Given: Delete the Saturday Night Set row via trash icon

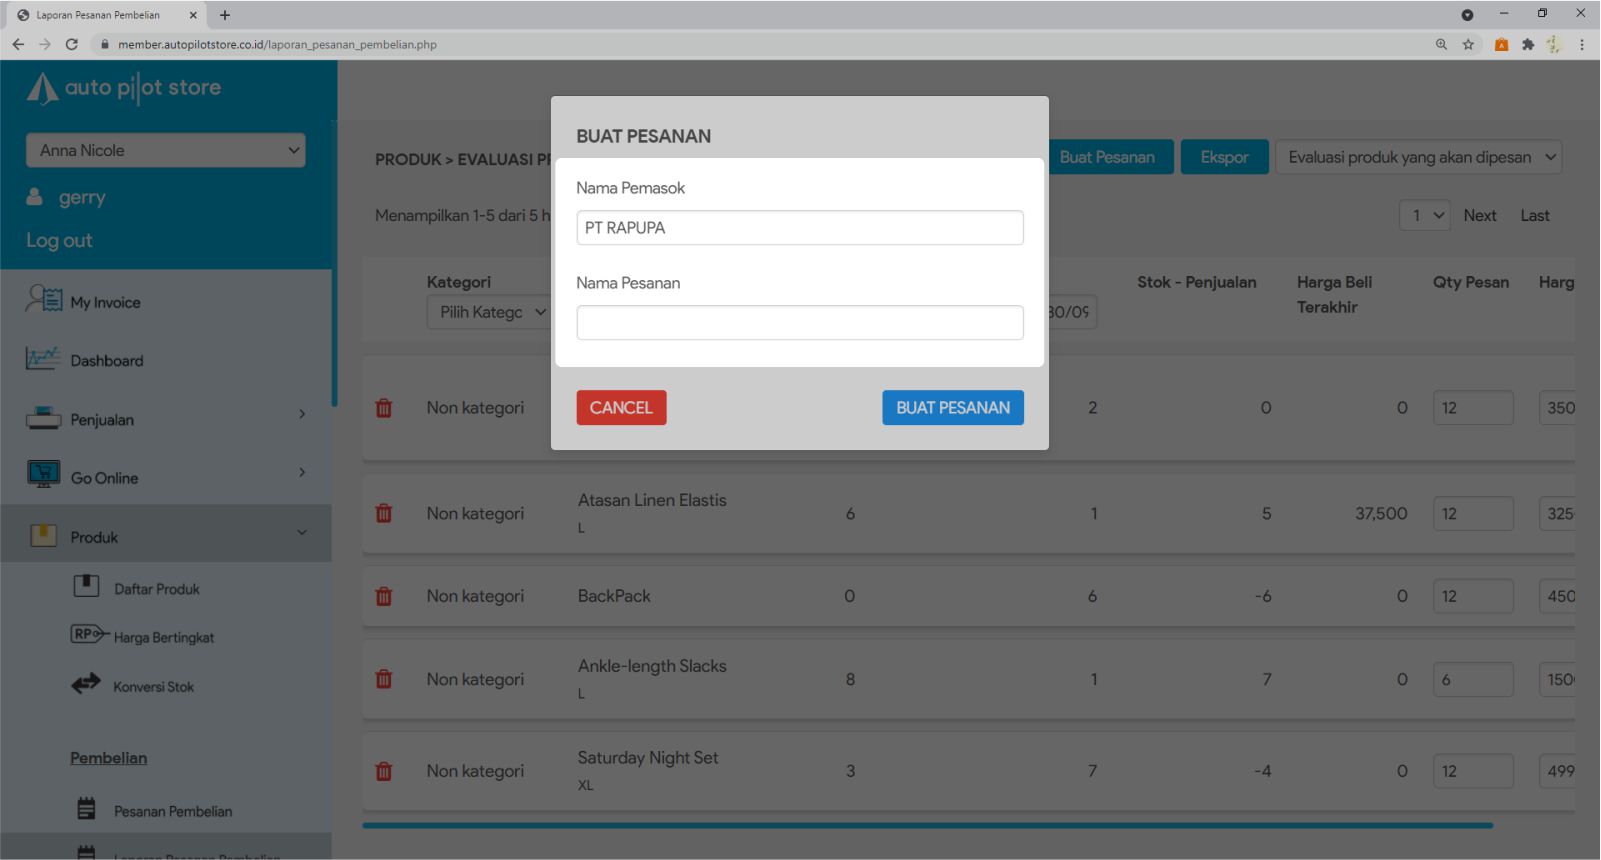Looking at the screenshot, I should point(383,772).
